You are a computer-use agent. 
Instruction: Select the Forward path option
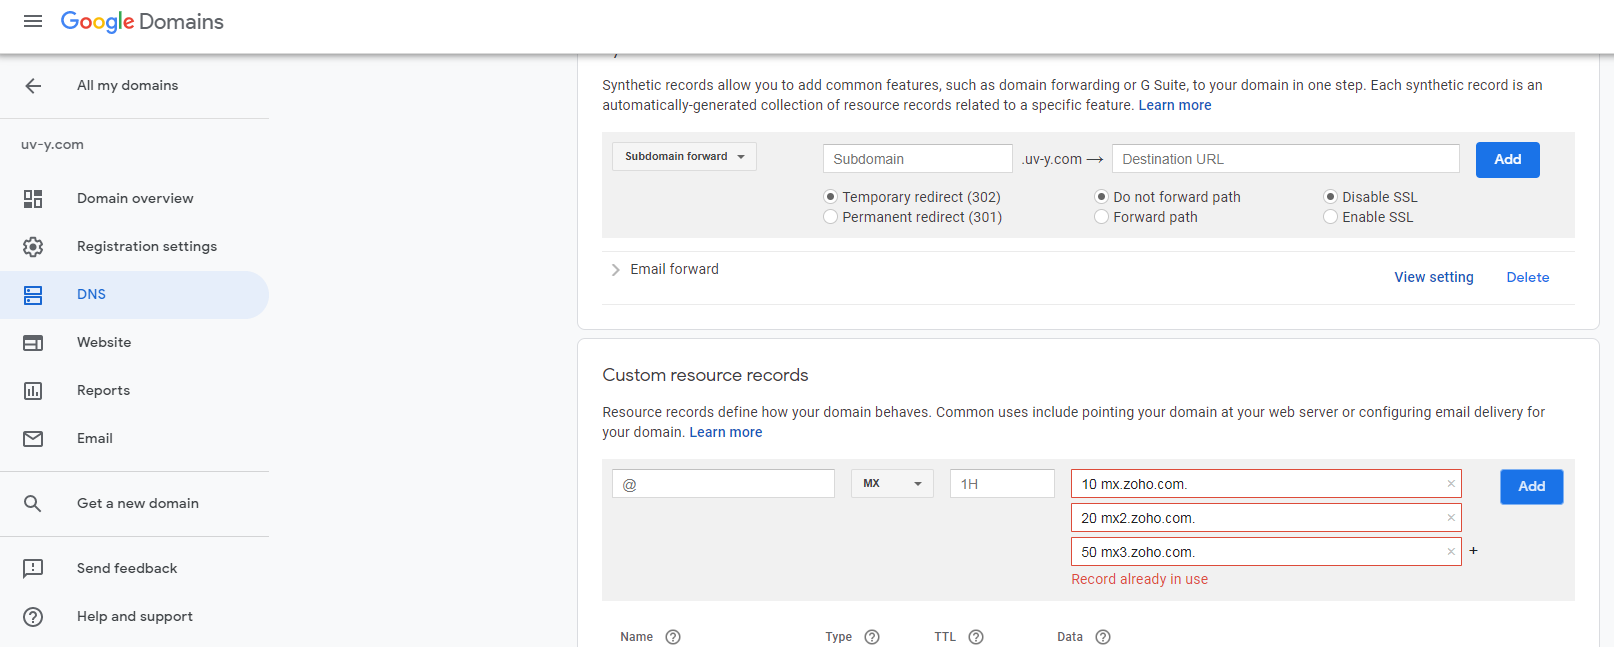[1101, 217]
